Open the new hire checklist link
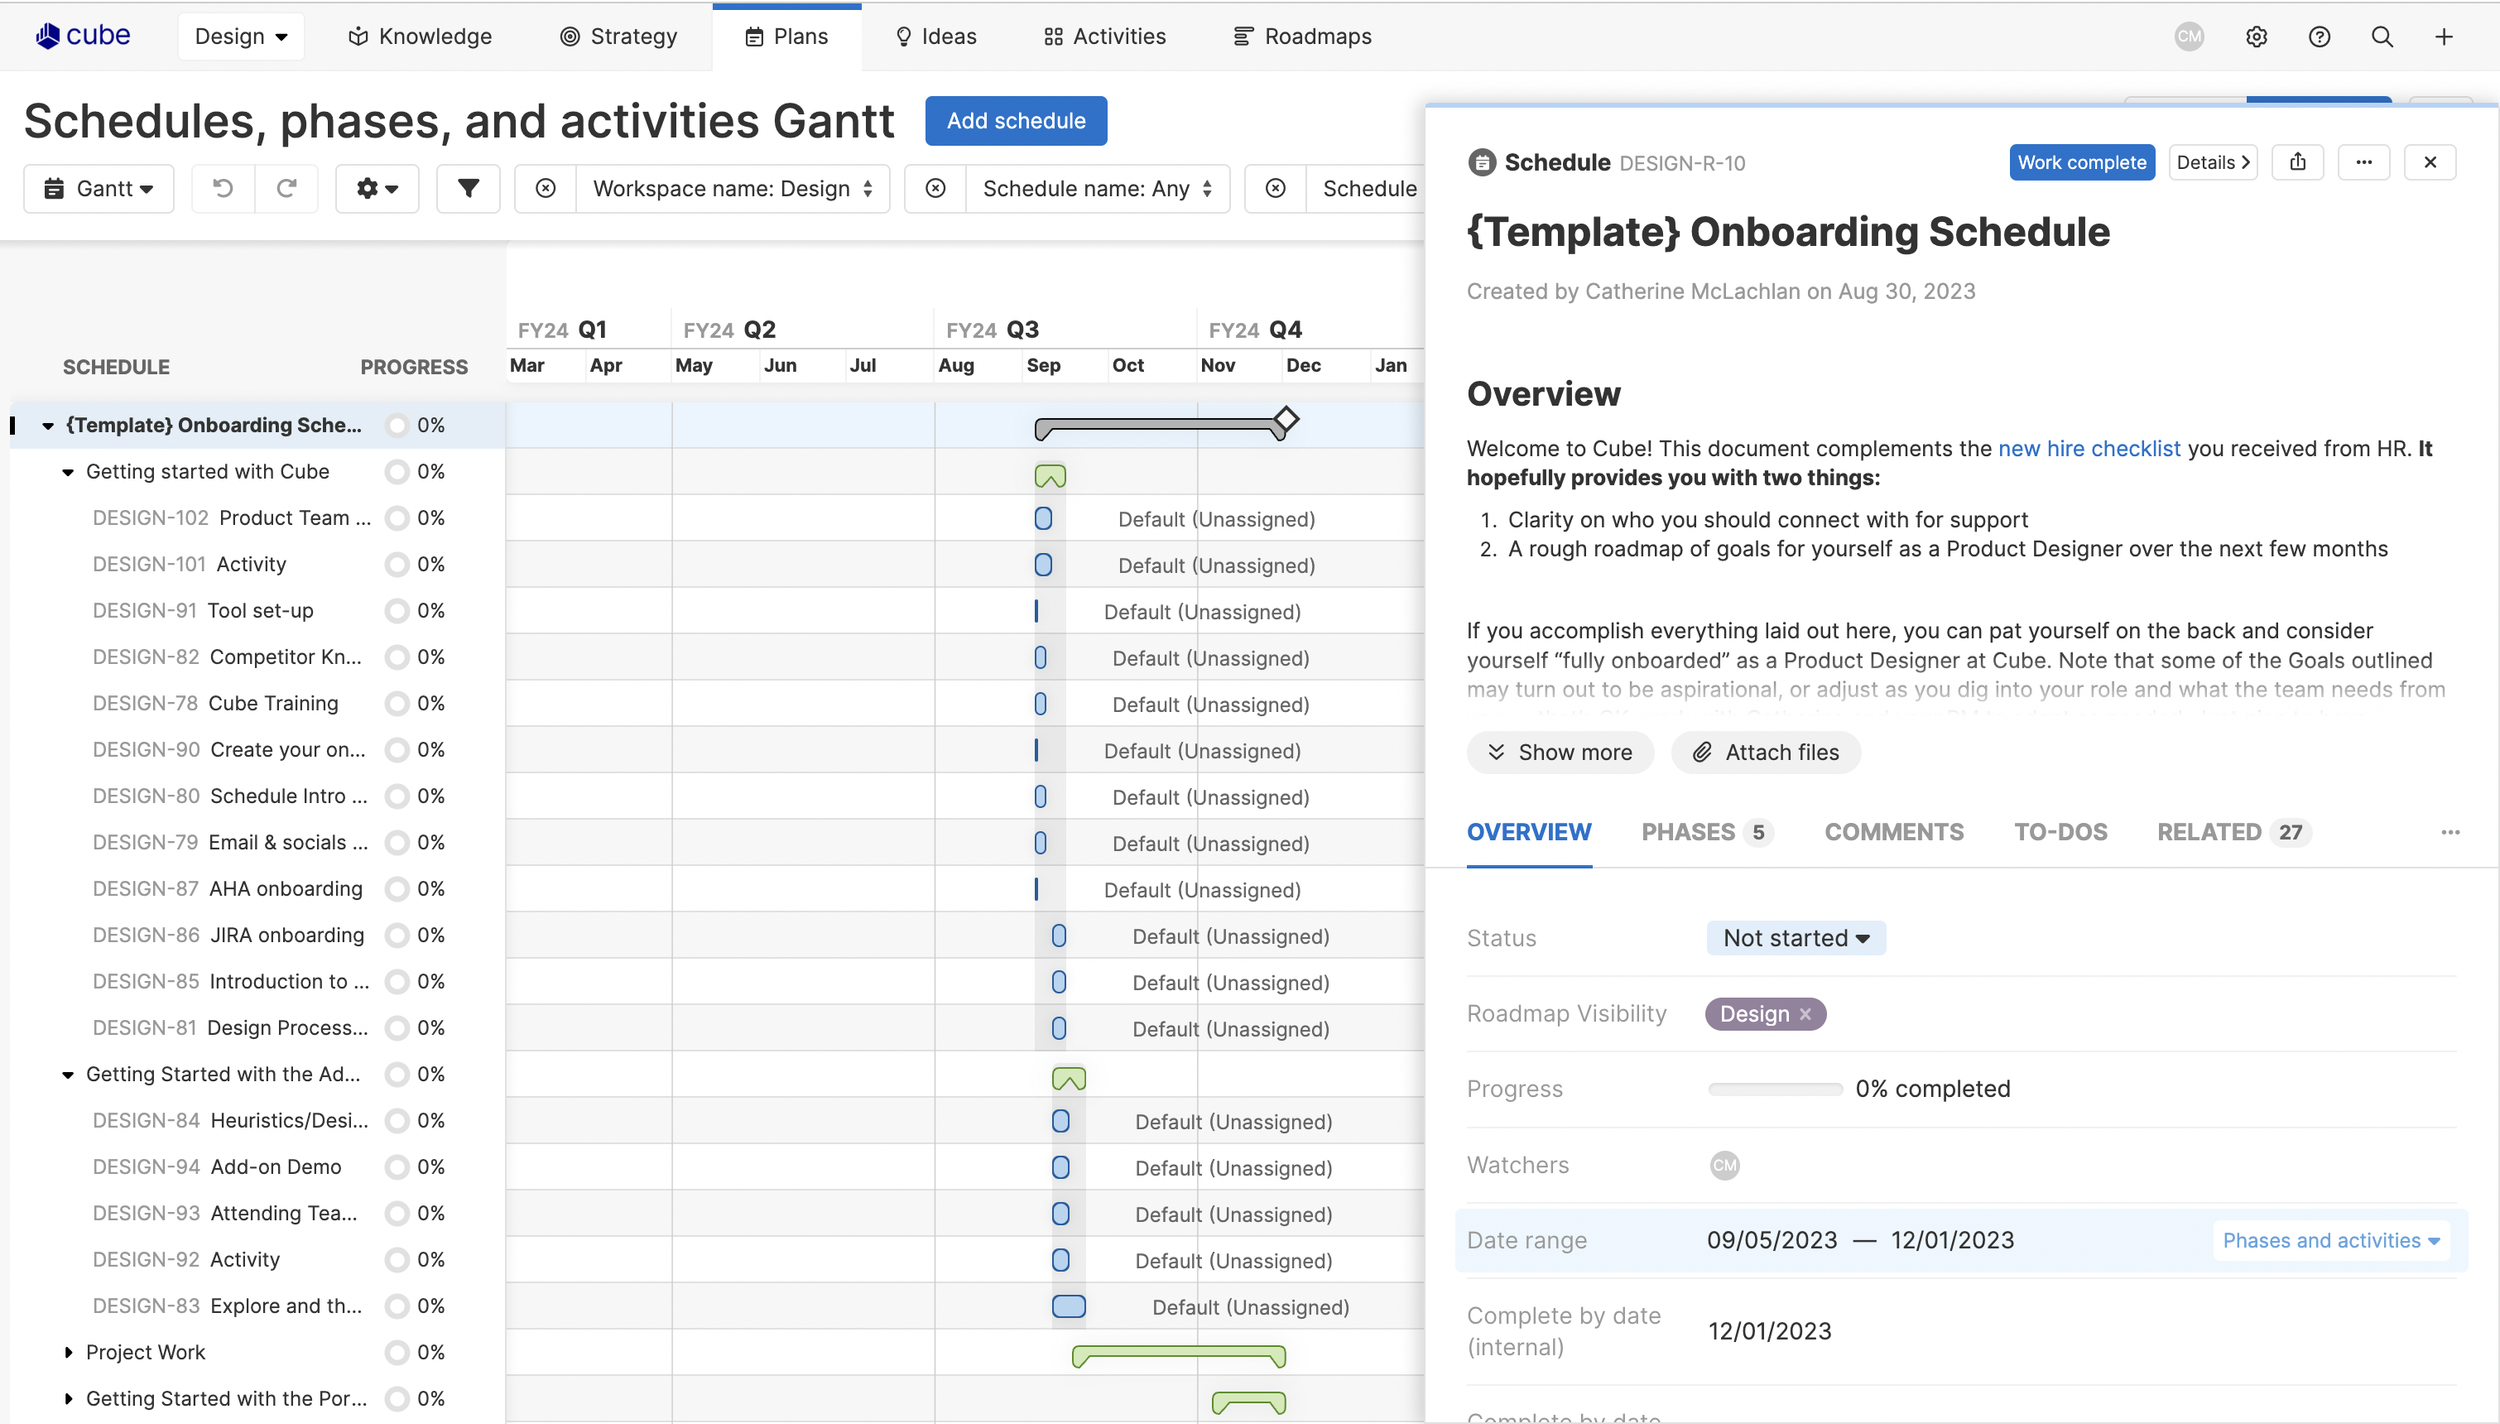This screenshot has height=1424, width=2500. [2088, 449]
